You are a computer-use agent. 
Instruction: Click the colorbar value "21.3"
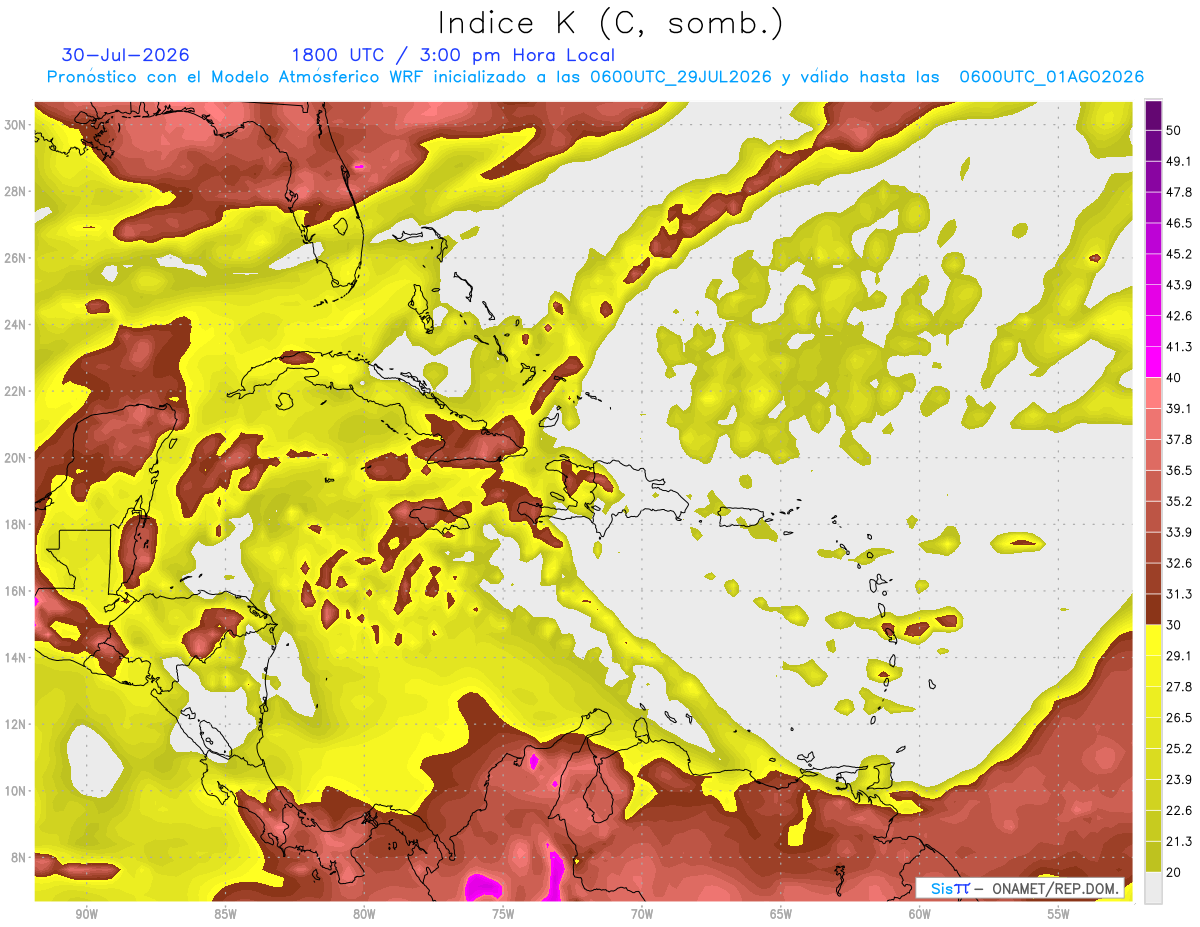pyautogui.click(x=1179, y=842)
